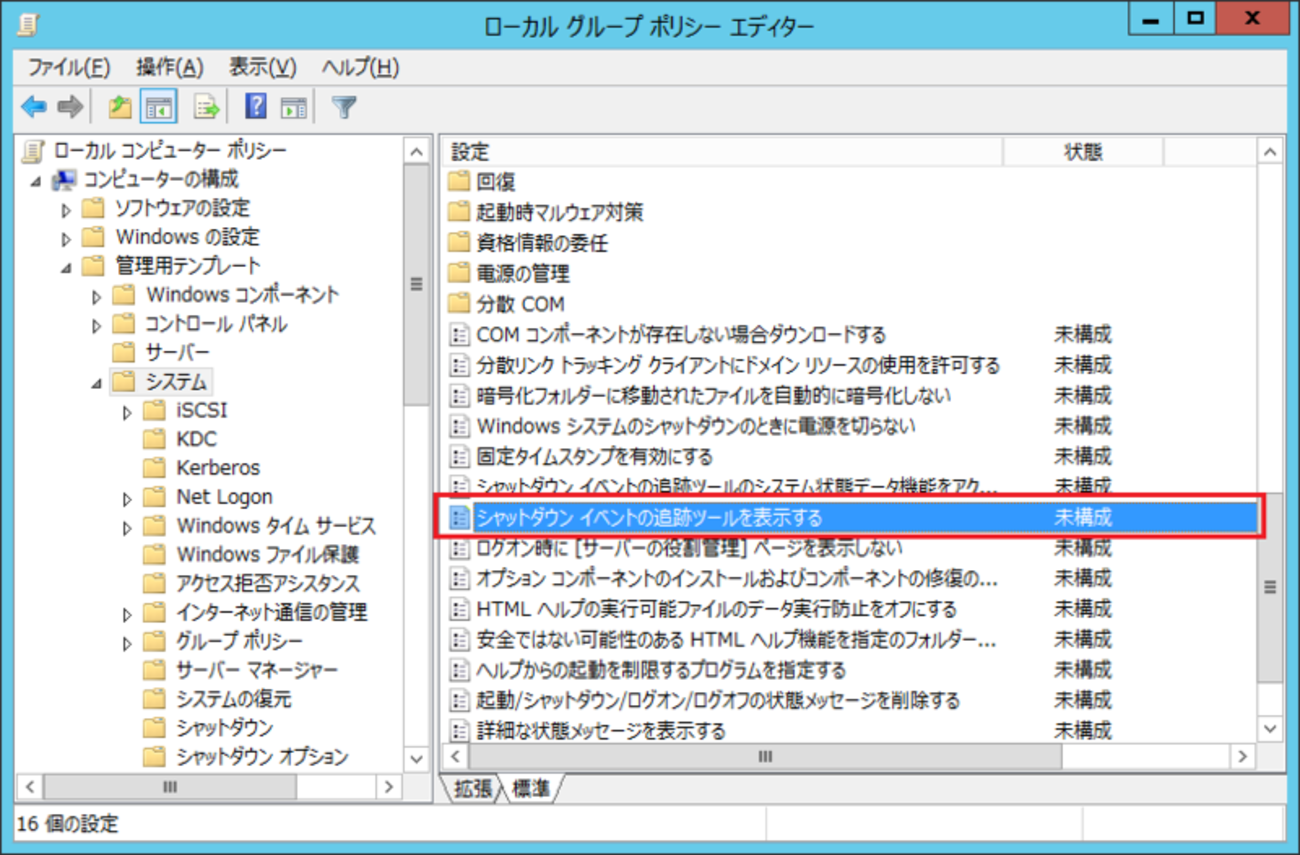Click the folder icon beside サーバー マネージャー

tap(154, 670)
